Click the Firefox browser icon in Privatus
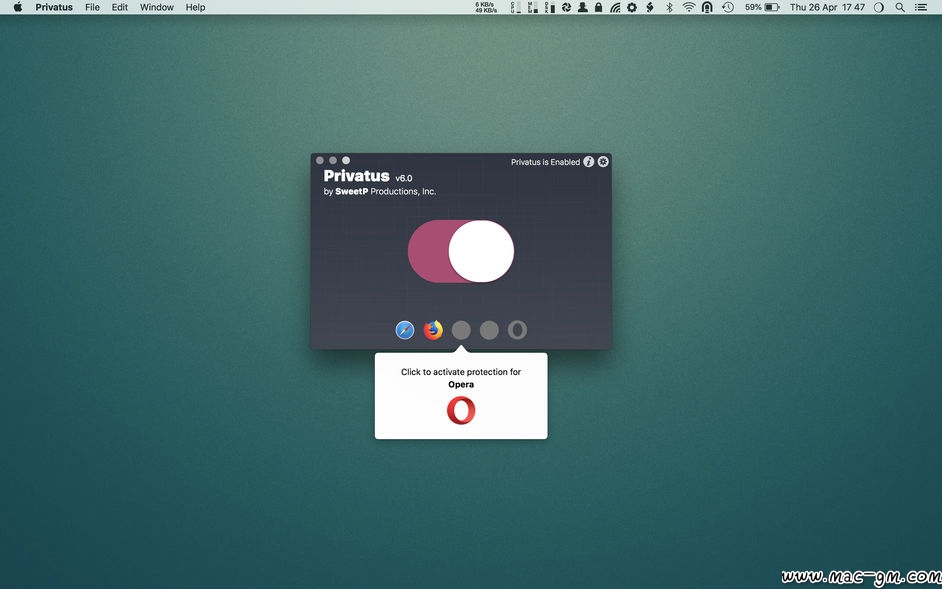Viewport: 942px width, 589px height. [x=433, y=330]
